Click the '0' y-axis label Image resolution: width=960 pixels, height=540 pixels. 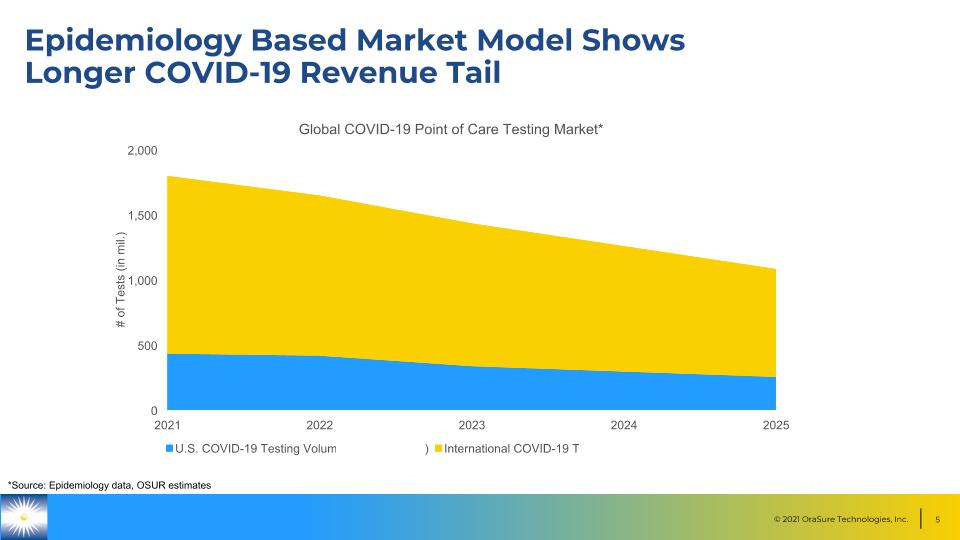pyautogui.click(x=154, y=411)
